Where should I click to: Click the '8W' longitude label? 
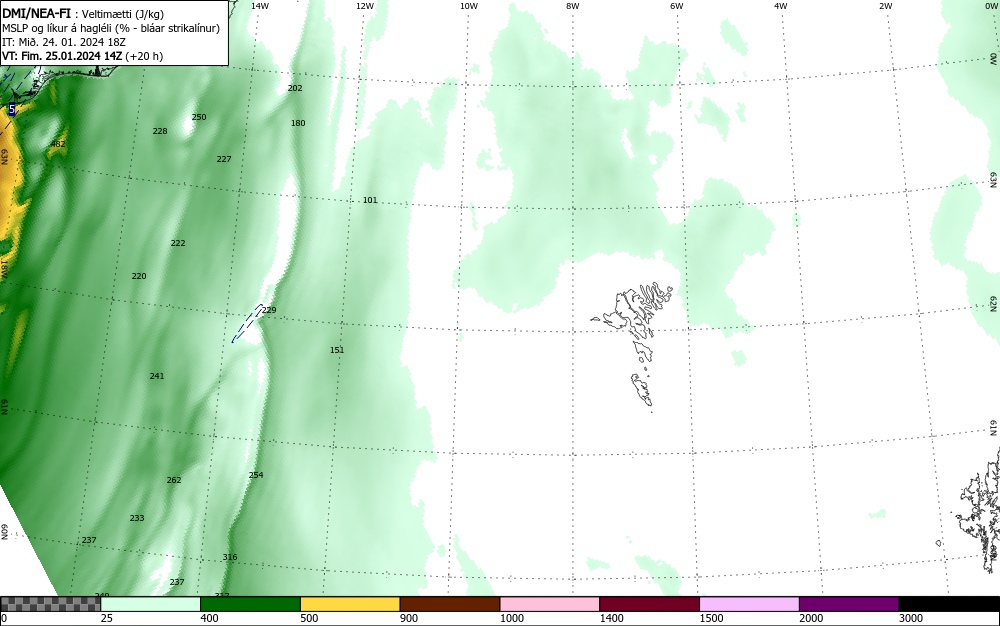tap(573, 6)
